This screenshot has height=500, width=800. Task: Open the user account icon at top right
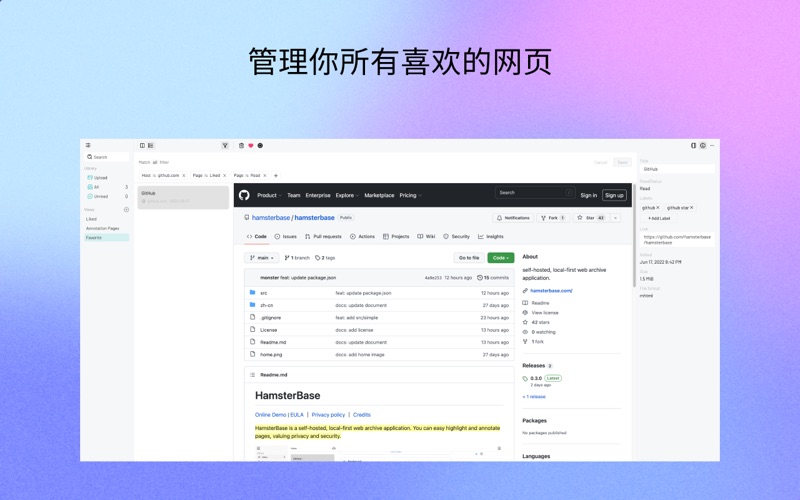pyautogui.click(x=703, y=145)
